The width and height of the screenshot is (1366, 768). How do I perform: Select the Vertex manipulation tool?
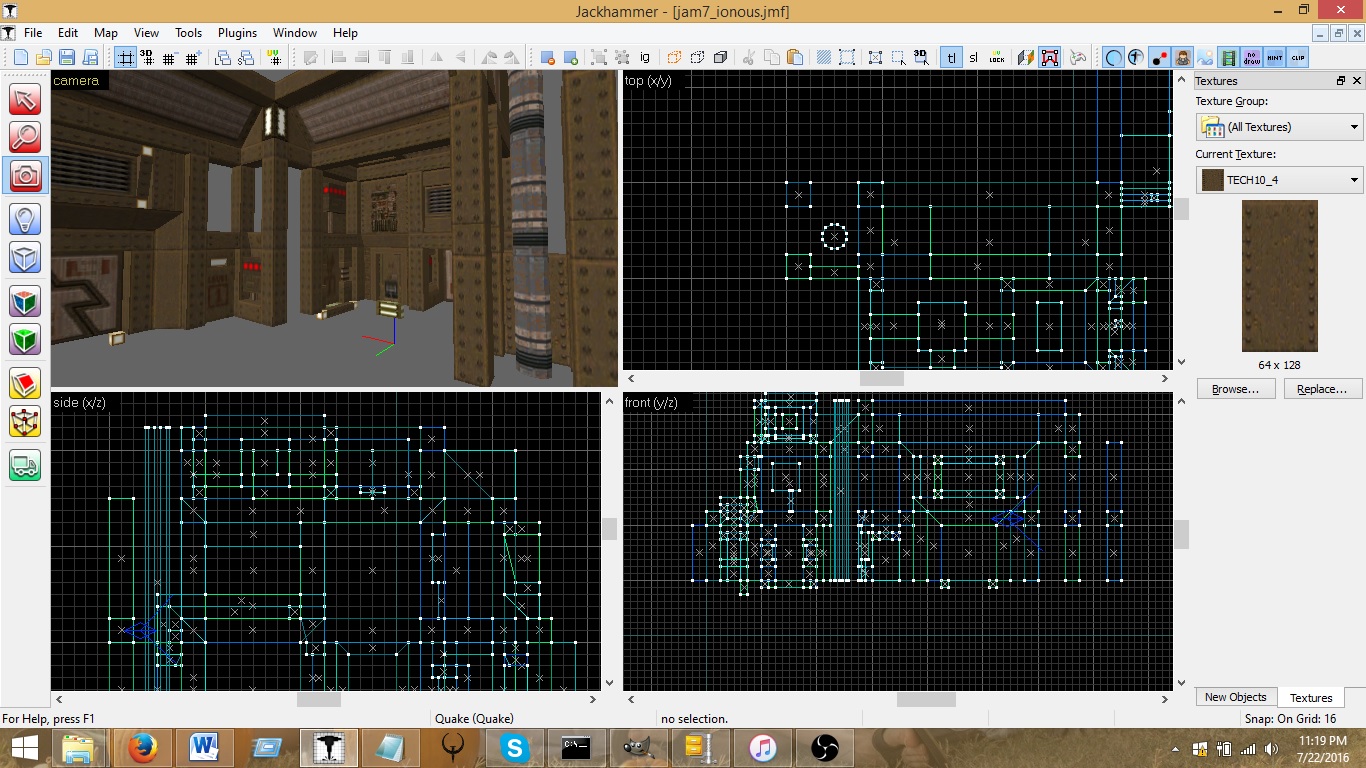[x=25, y=420]
